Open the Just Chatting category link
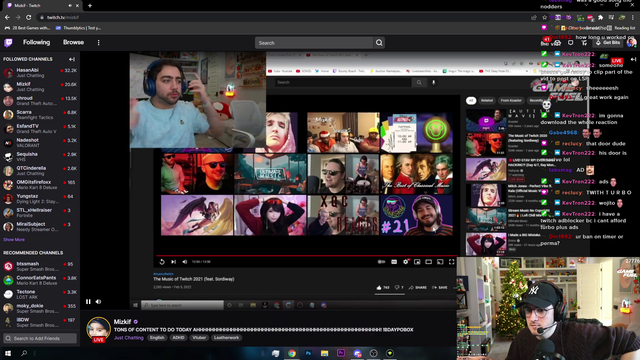The height and width of the screenshot is (360, 640). click(x=129, y=338)
